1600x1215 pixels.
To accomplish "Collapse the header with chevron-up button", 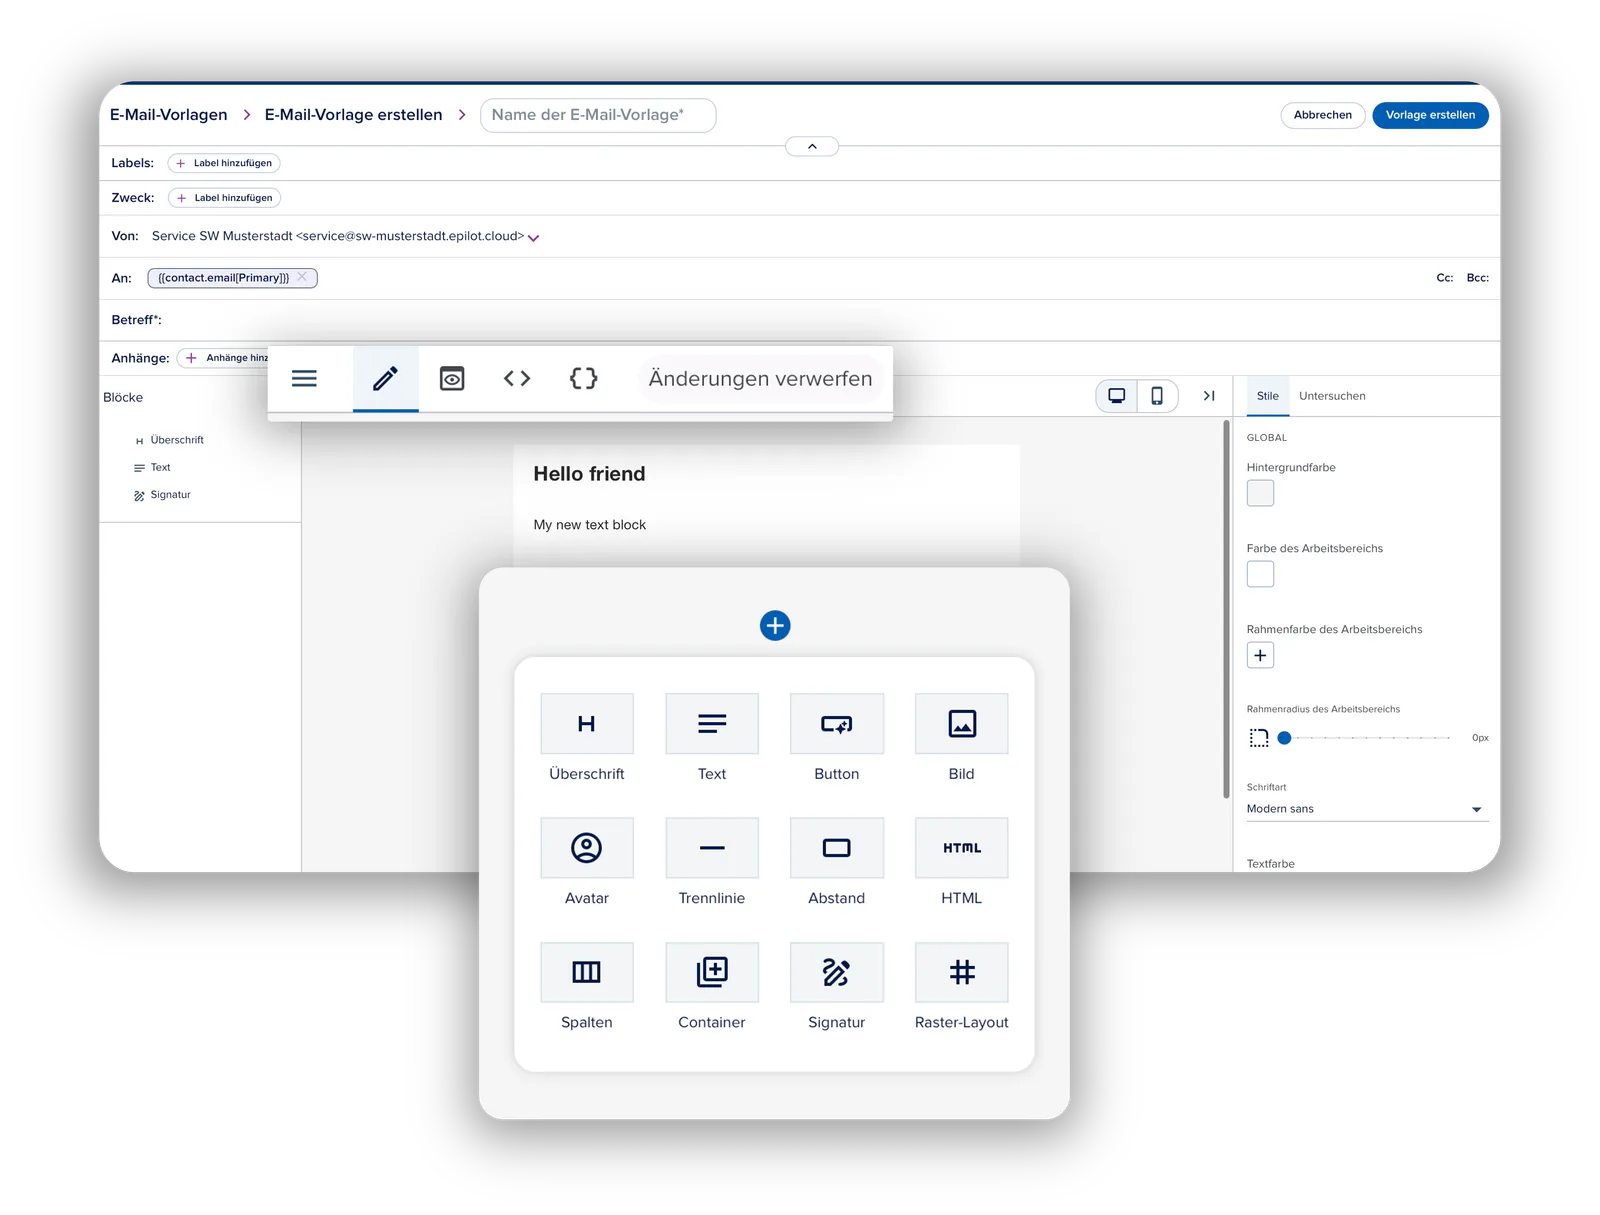I will tap(812, 147).
